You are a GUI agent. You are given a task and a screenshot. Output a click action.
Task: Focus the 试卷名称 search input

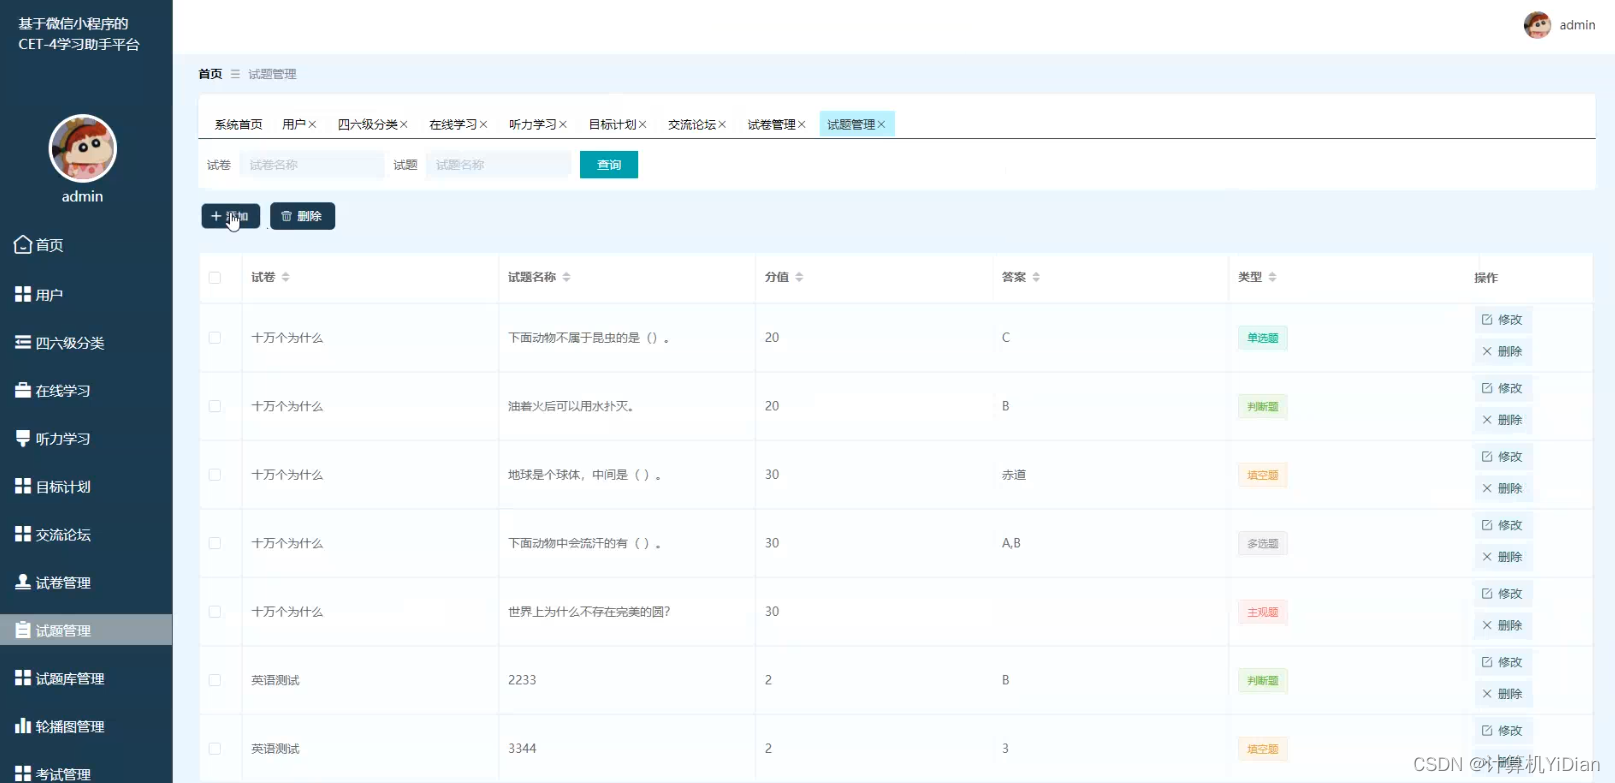[311, 165]
